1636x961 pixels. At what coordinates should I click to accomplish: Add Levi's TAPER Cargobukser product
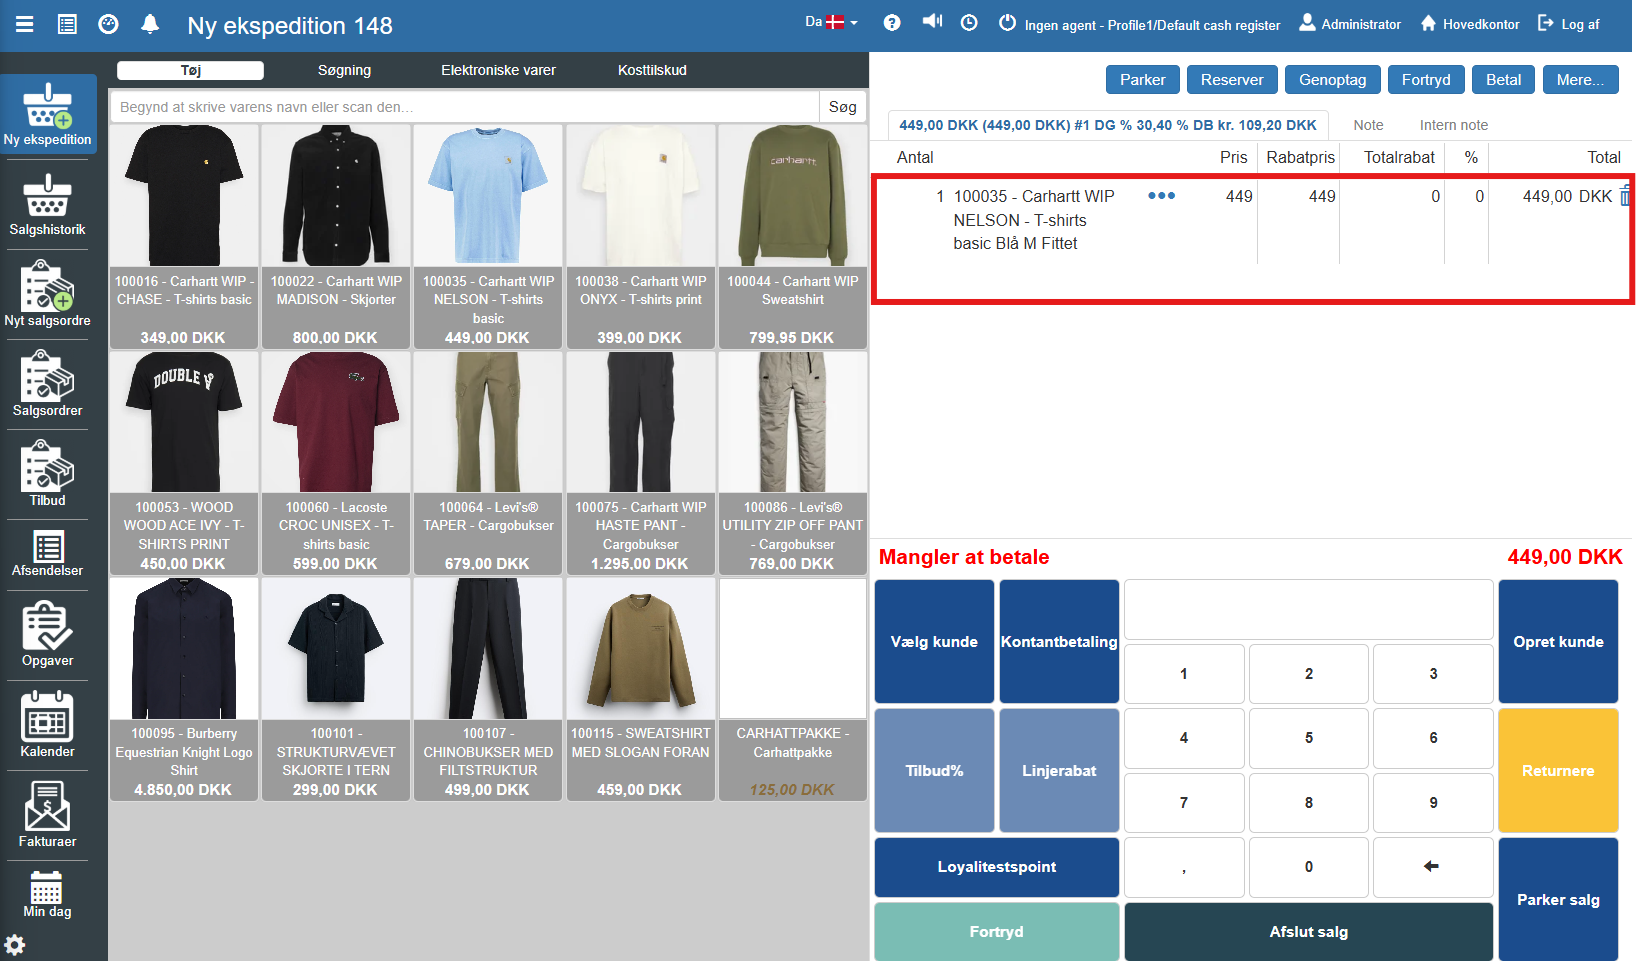(x=488, y=463)
